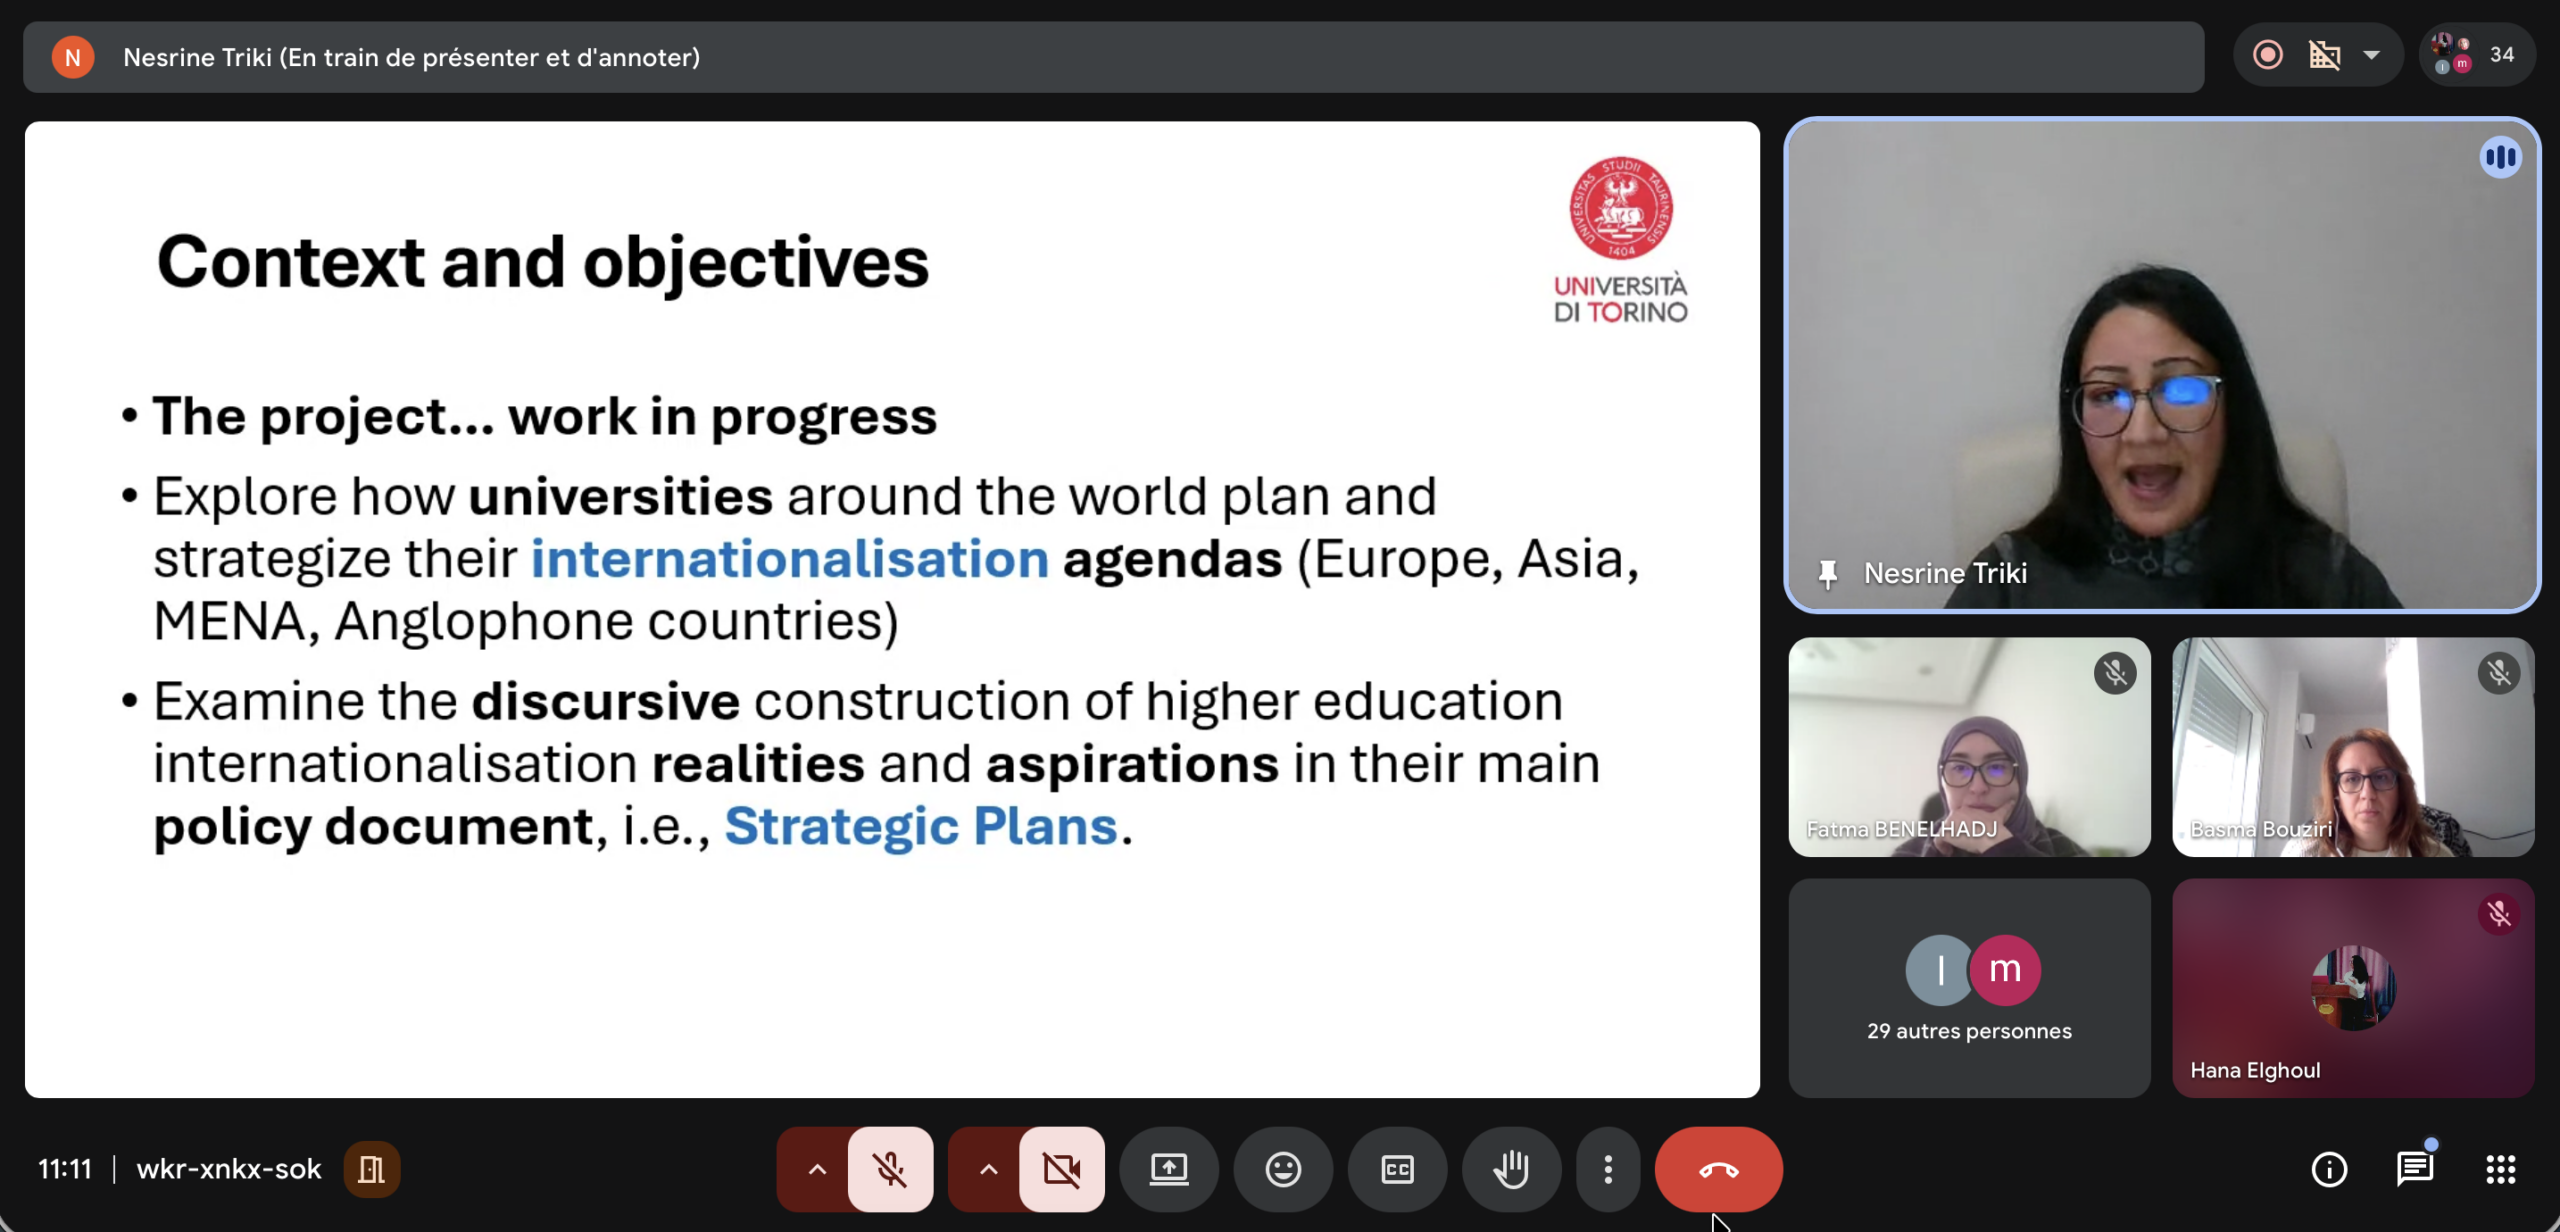Toggle the camera on/off button
2560x1232 pixels.
1061,1169
